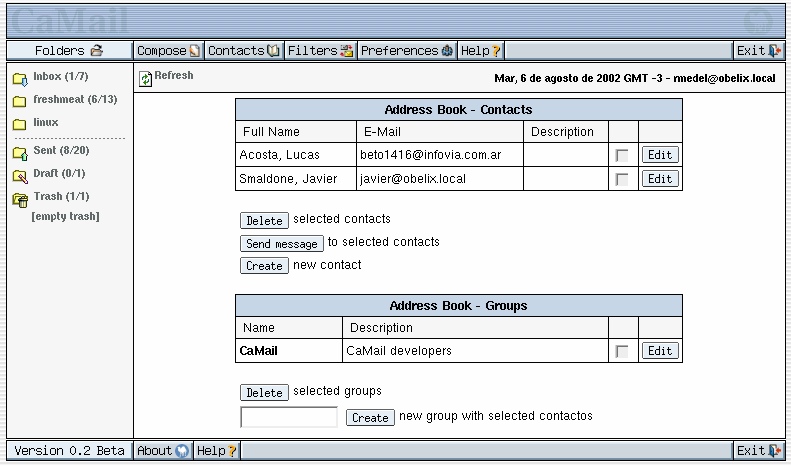Tick the CaMail group checkbox

pyautogui.click(x=622, y=351)
